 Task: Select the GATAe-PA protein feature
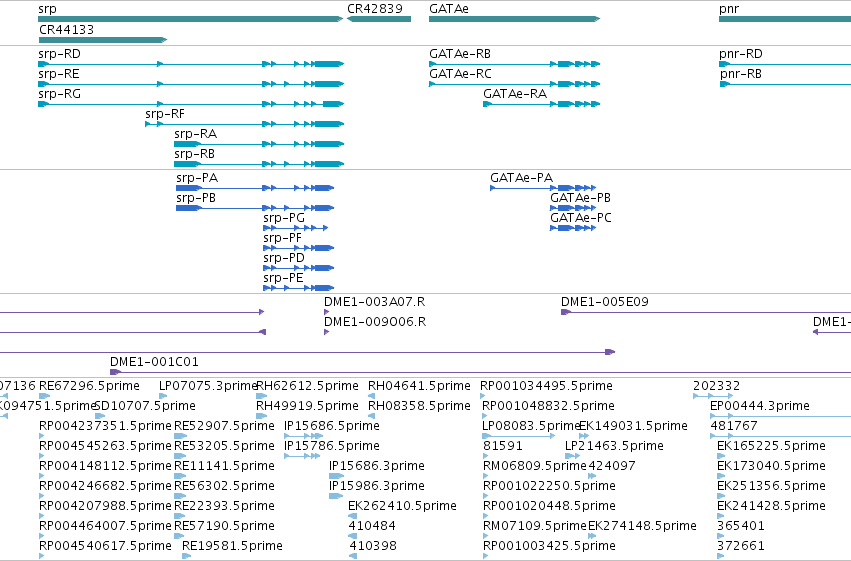pyautogui.click(x=543, y=188)
